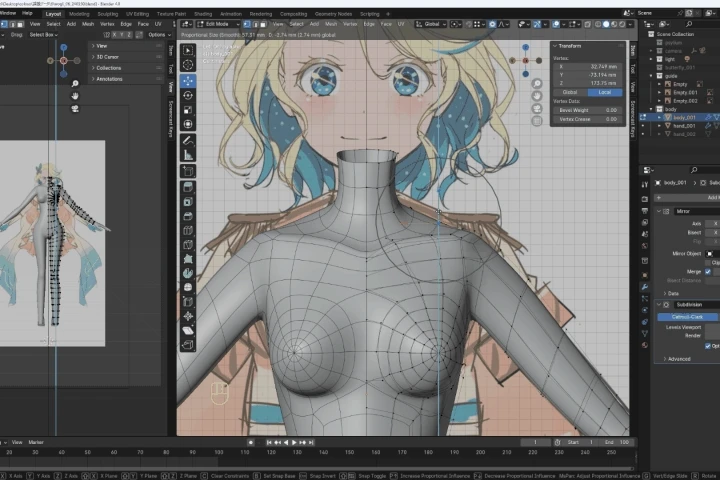Toggle Optimal Display checkbox in Subdivision

pyautogui.click(x=708, y=346)
